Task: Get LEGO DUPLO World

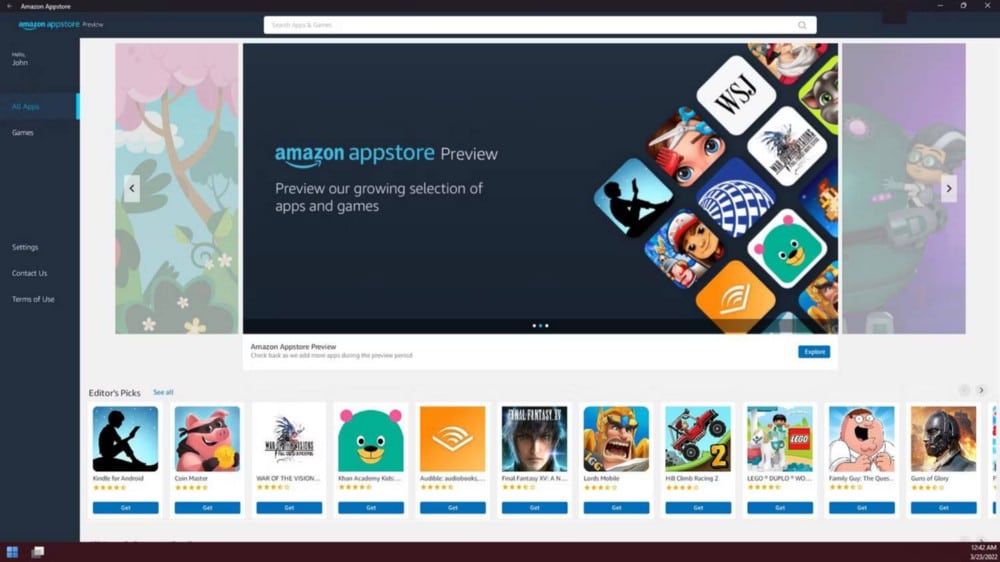Action: click(780, 508)
